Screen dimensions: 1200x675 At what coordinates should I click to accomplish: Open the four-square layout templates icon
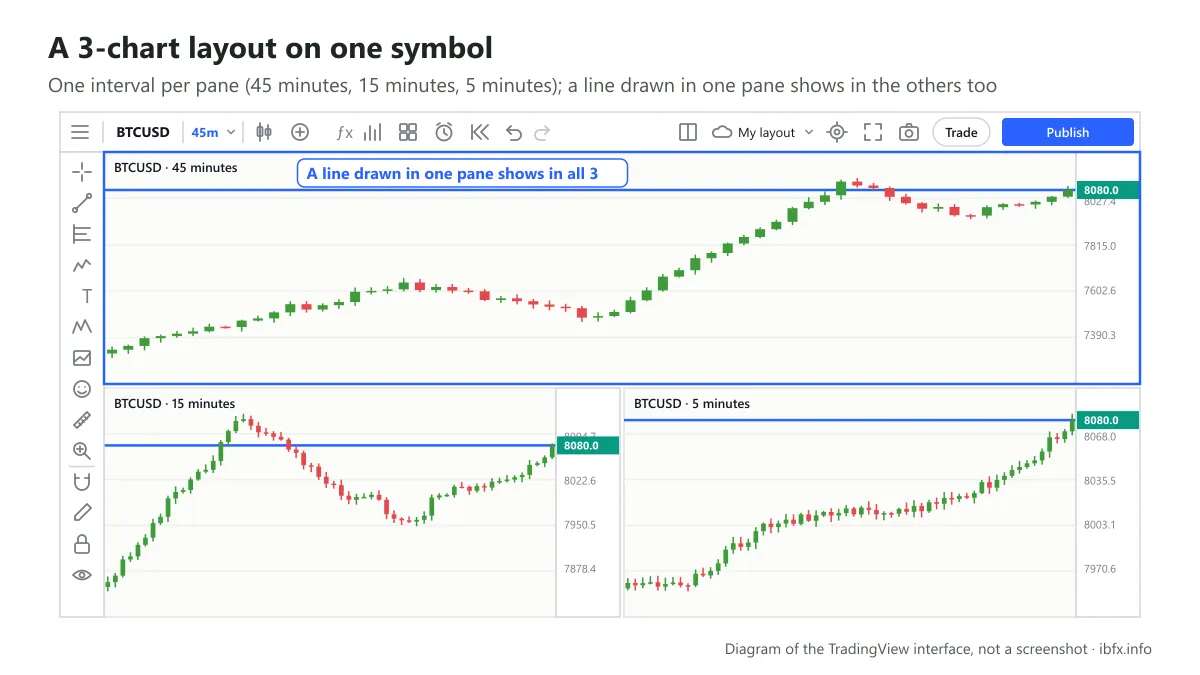click(408, 132)
